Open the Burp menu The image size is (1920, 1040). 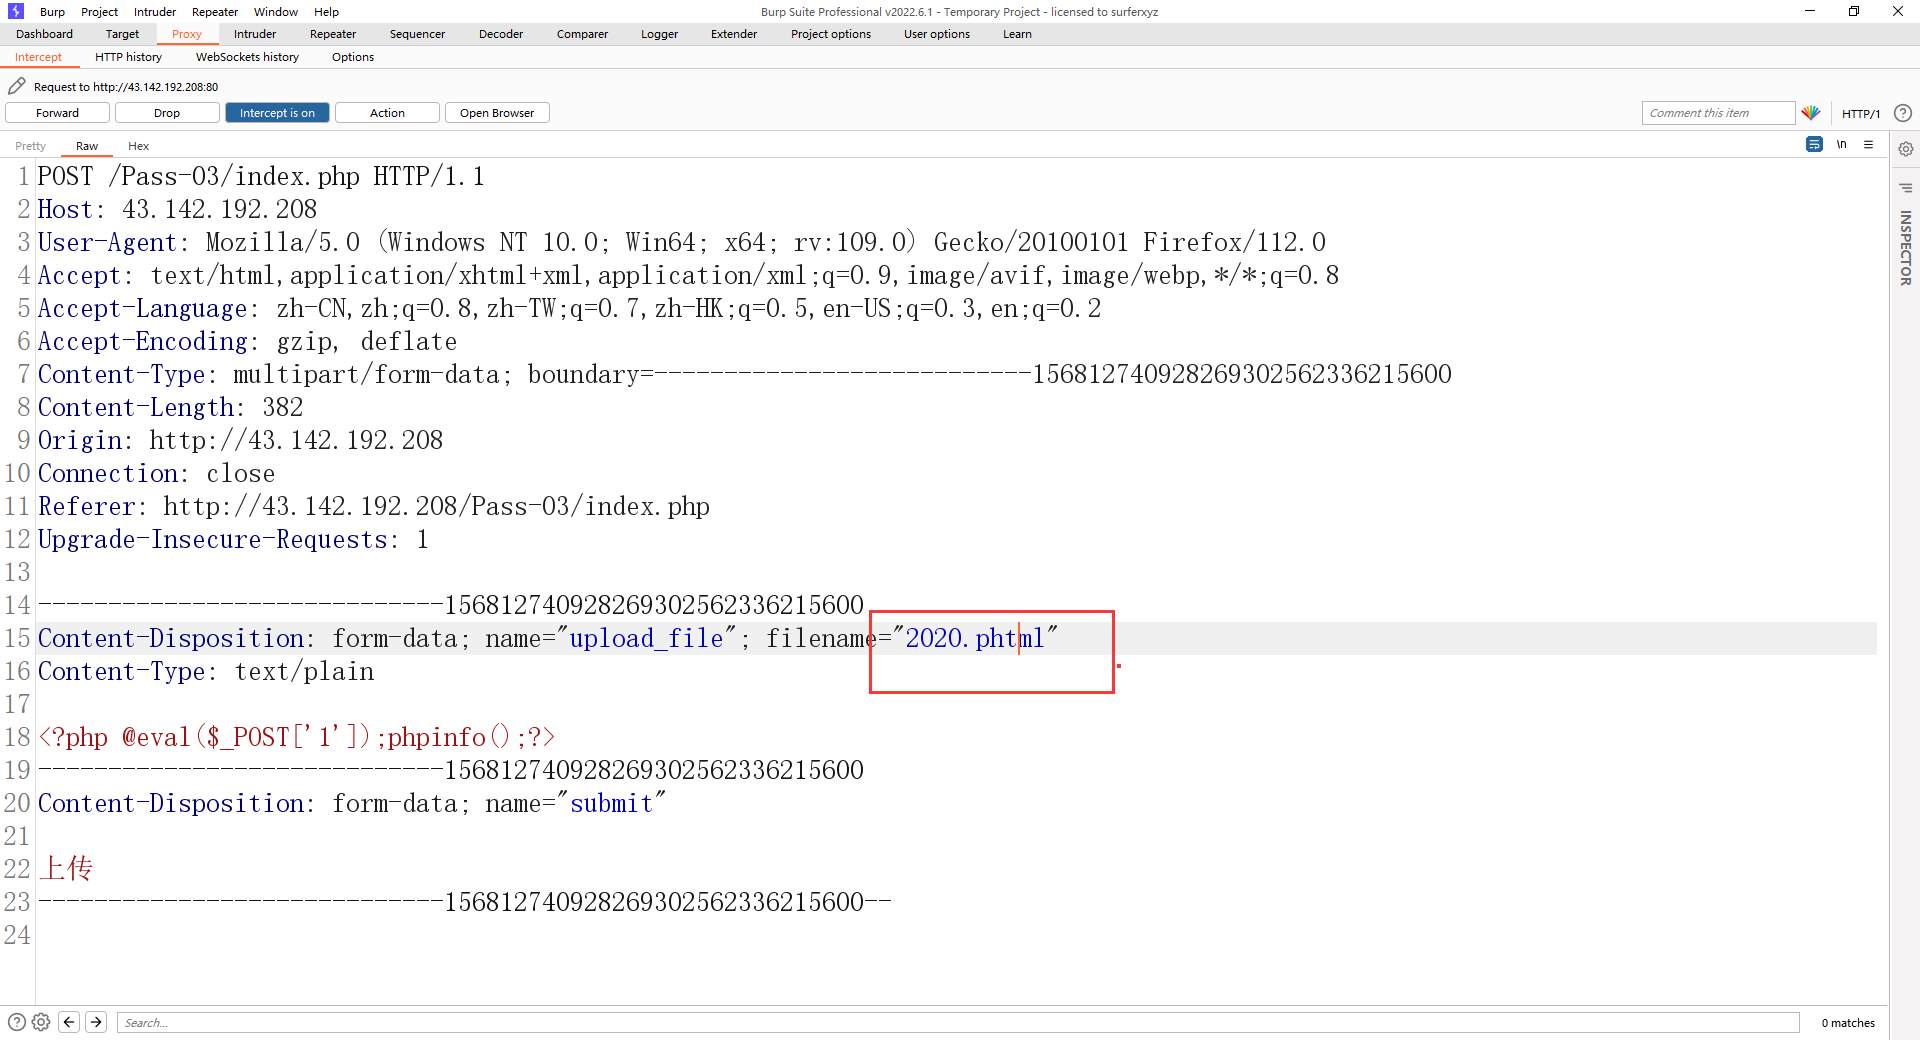[x=52, y=12]
